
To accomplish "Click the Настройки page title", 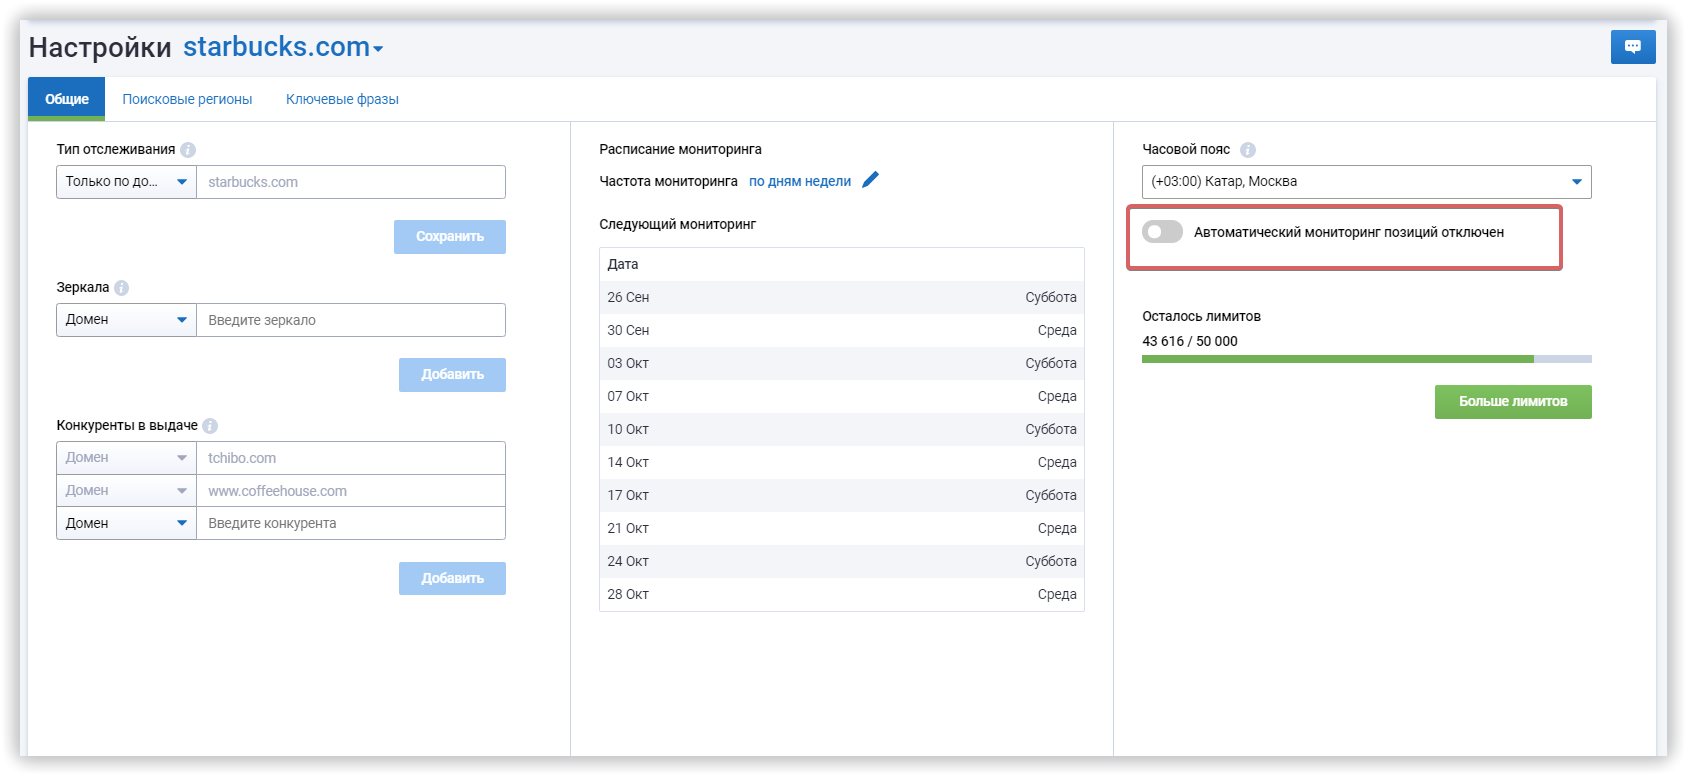I will 100,47.
